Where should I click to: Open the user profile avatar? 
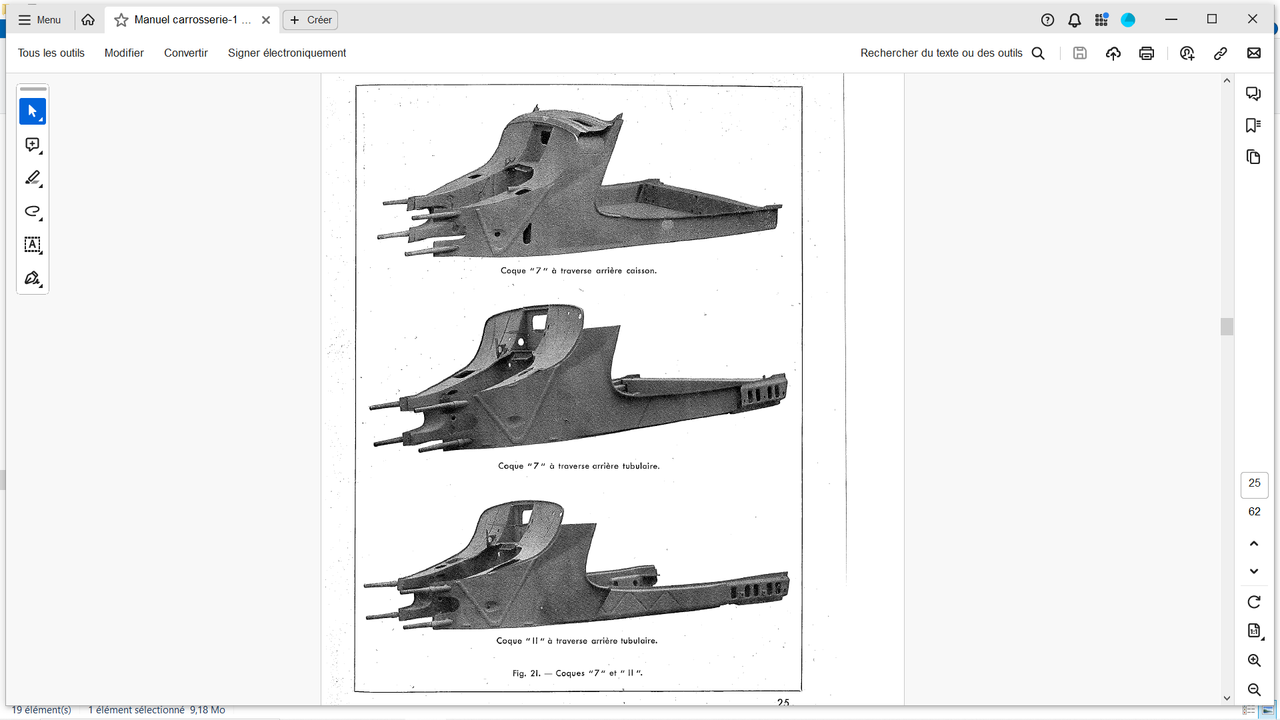point(1128,20)
